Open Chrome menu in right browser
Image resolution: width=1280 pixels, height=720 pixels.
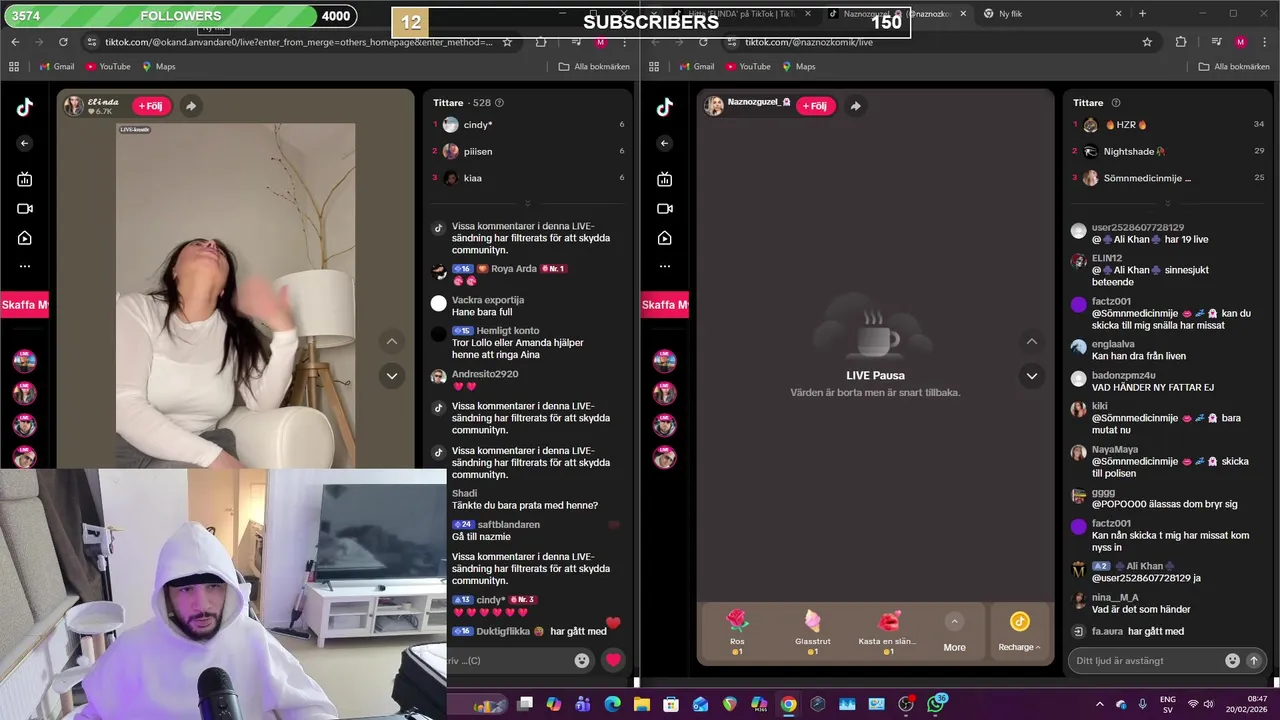pyautogui.click(x=1265, y=42)
